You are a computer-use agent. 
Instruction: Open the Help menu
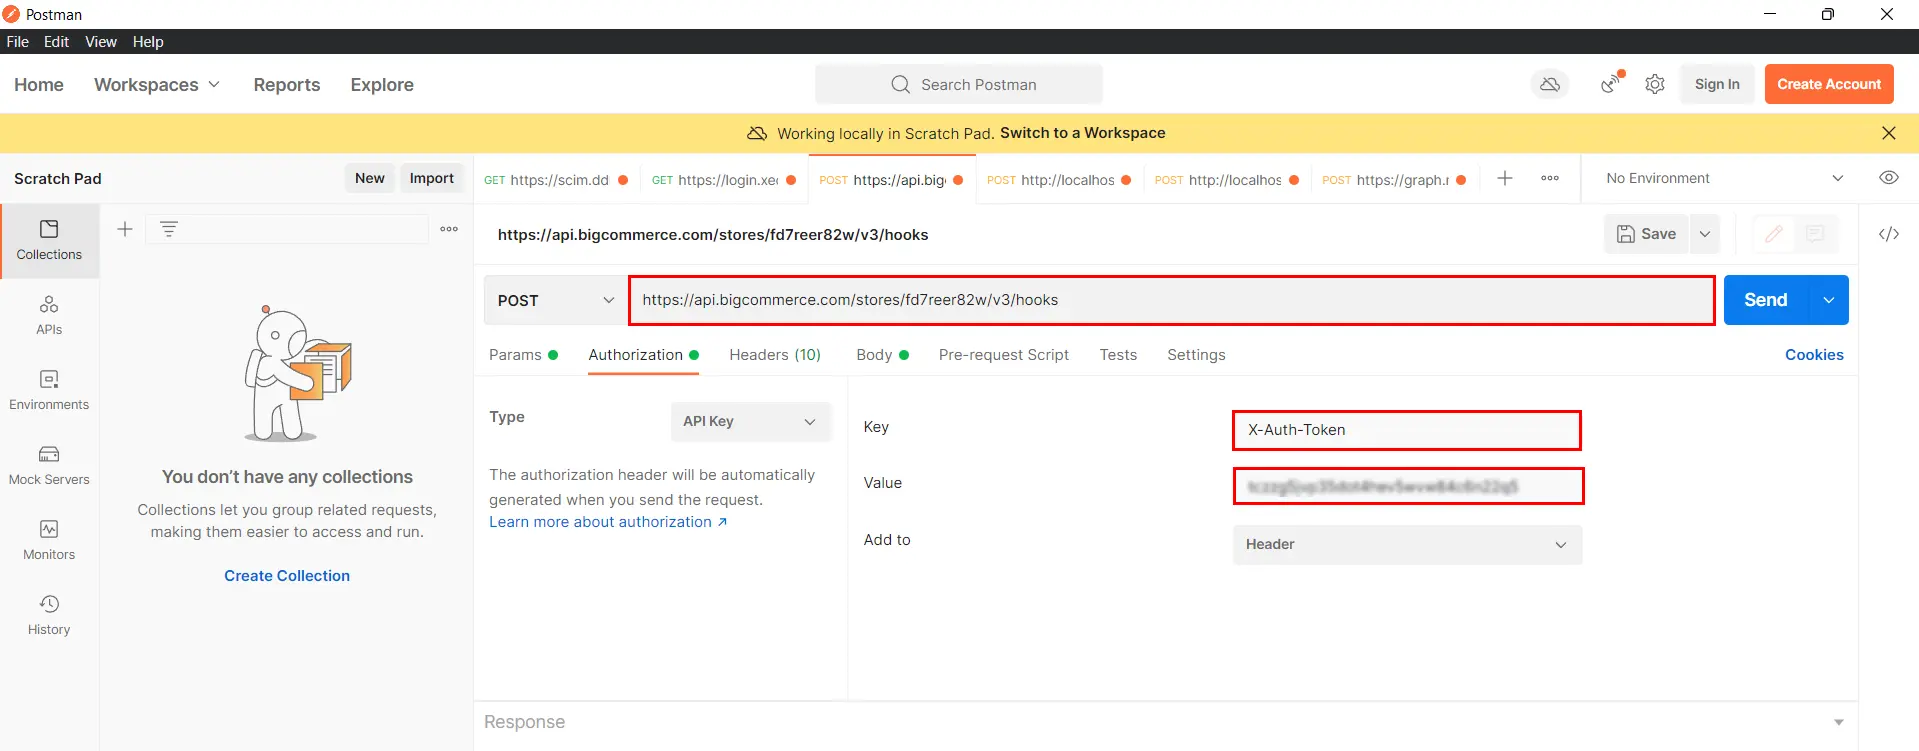(148, 42)
